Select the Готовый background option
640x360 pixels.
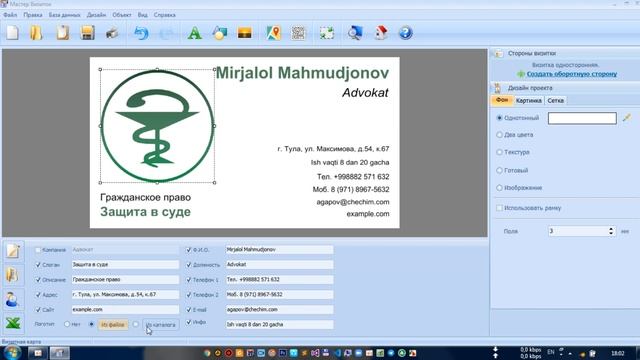tap(499, 170)
